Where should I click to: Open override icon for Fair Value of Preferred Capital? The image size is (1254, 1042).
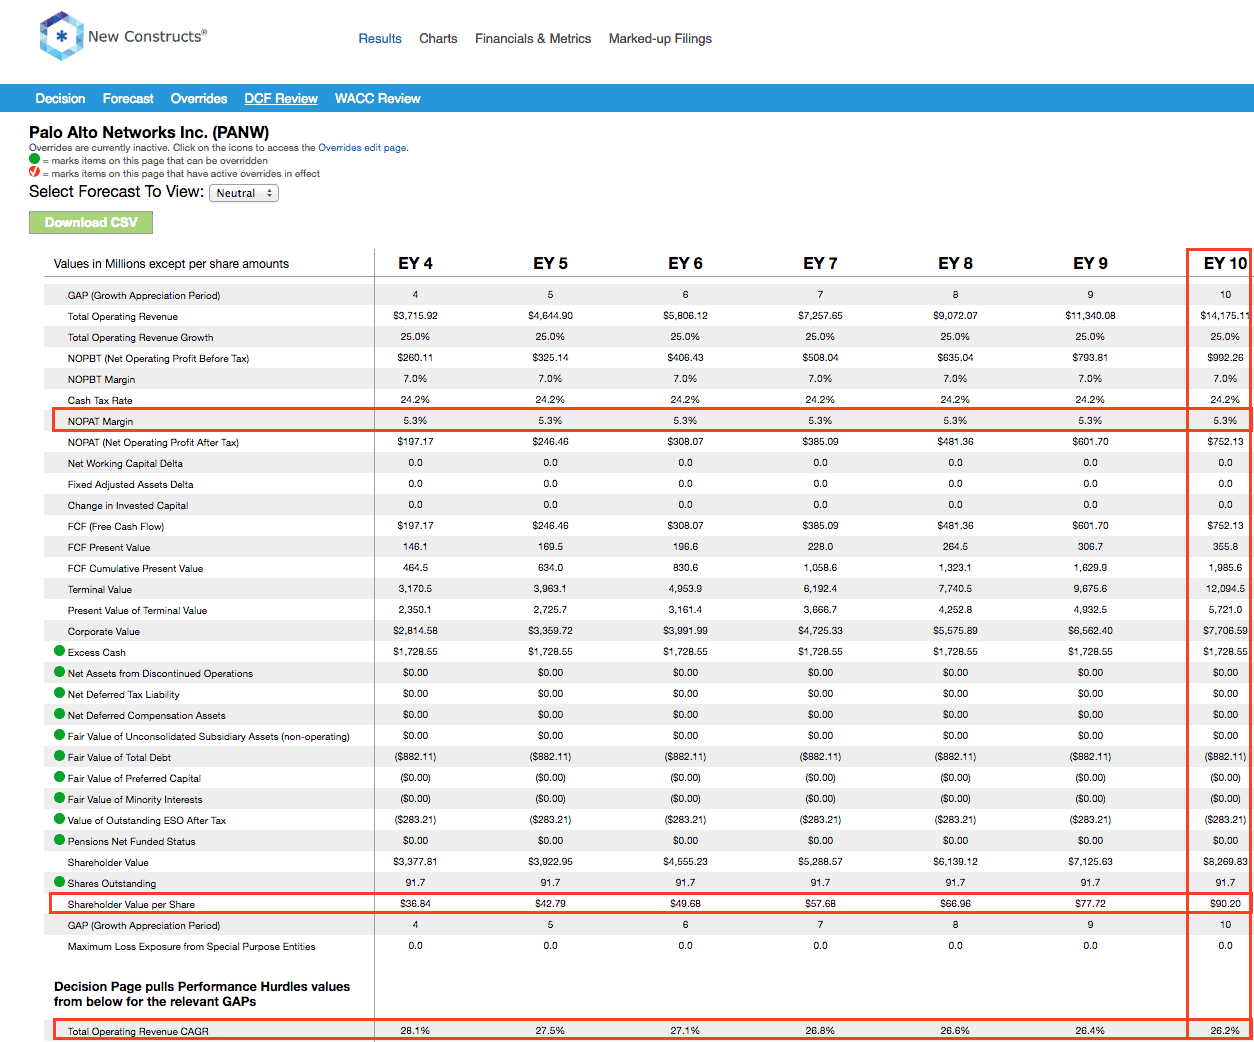(60, 777)
